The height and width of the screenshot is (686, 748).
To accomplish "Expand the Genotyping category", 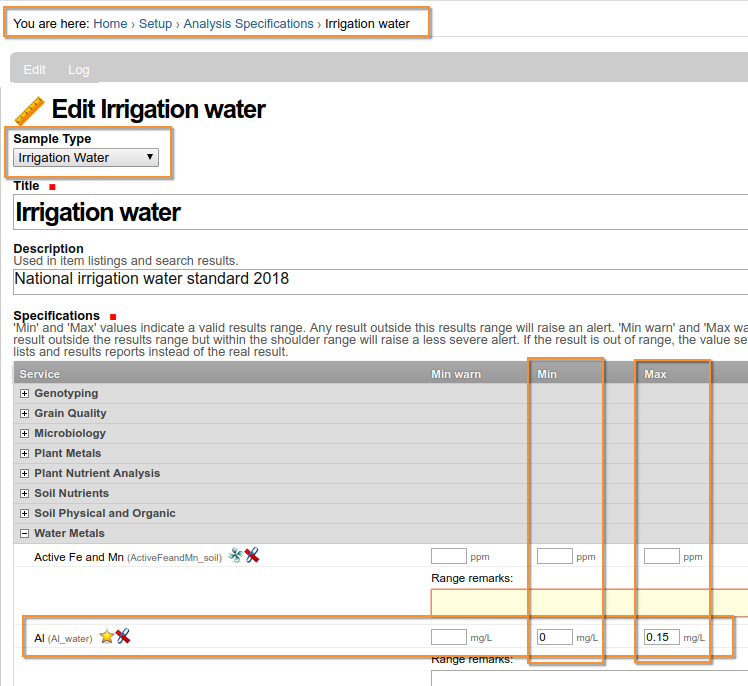I will click(25, 393).
